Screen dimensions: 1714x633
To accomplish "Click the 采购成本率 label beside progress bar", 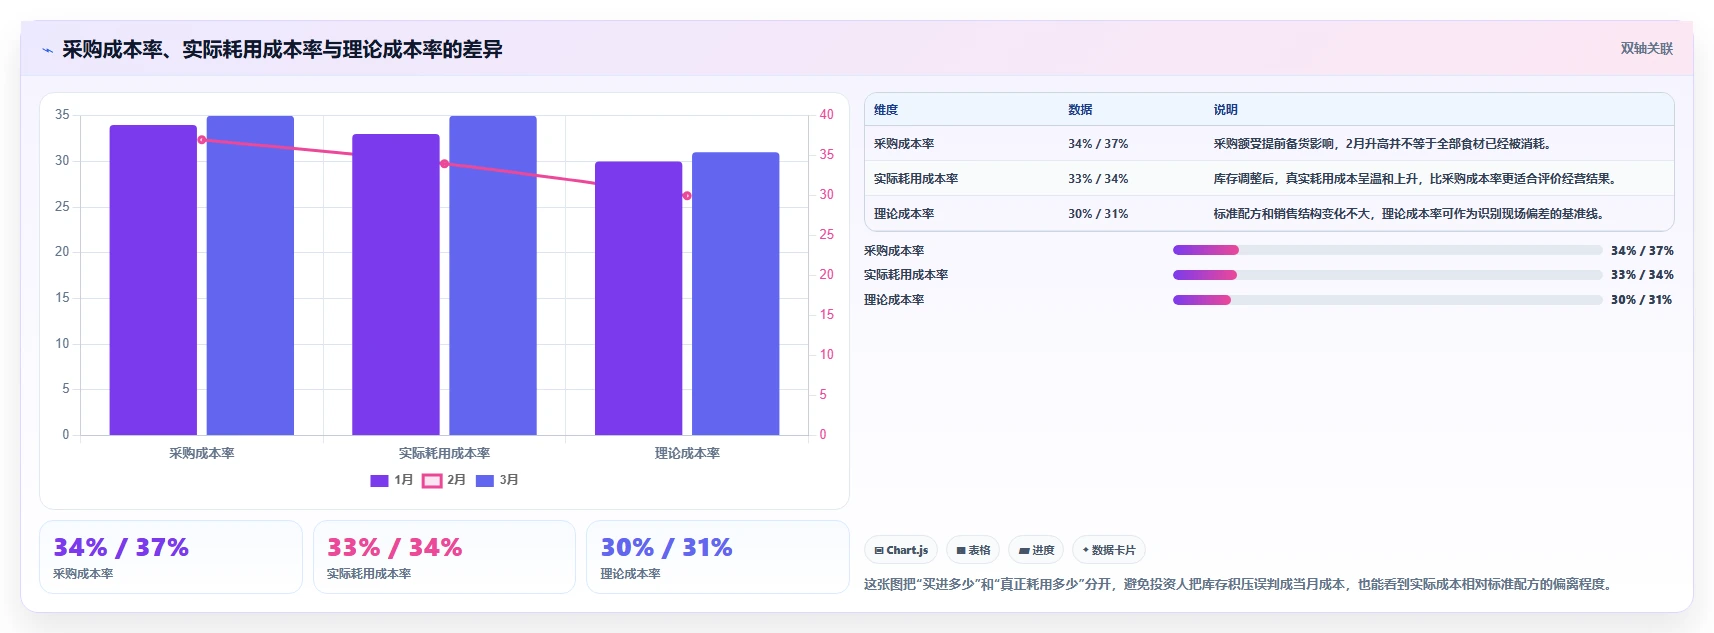I will pyautogui.click(x=894, y=251).
